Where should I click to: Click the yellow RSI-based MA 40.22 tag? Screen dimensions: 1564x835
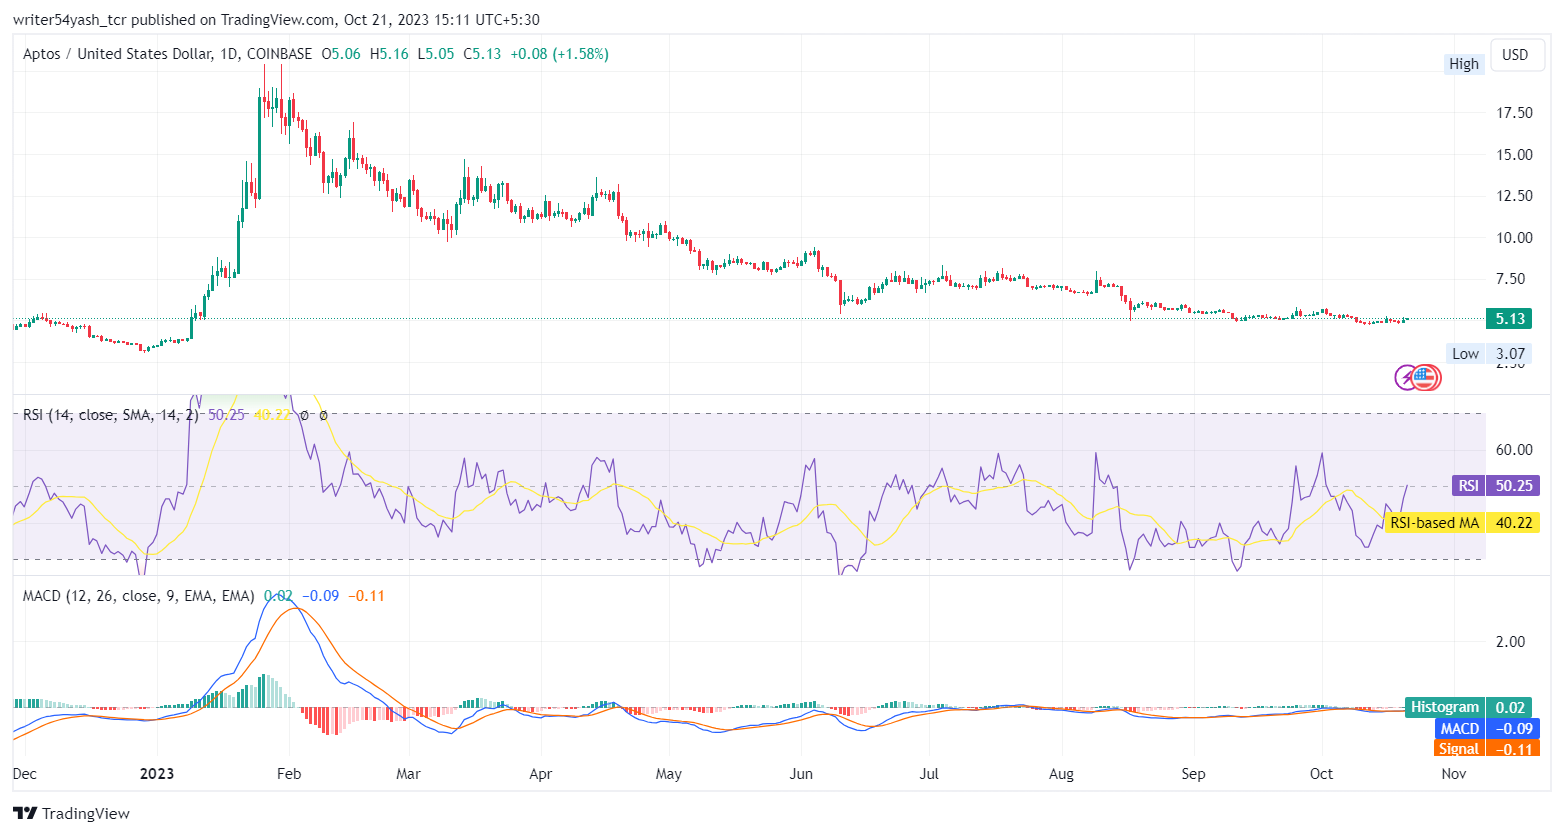(x=1462, y=523)
